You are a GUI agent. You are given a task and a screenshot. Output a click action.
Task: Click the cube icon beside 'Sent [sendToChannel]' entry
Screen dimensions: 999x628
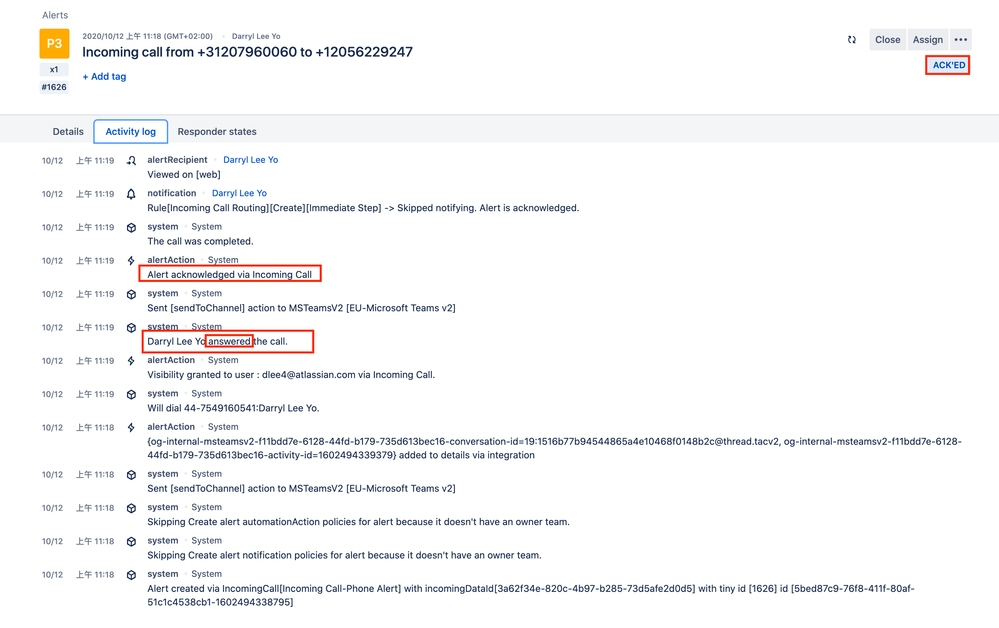click(131, 294)
